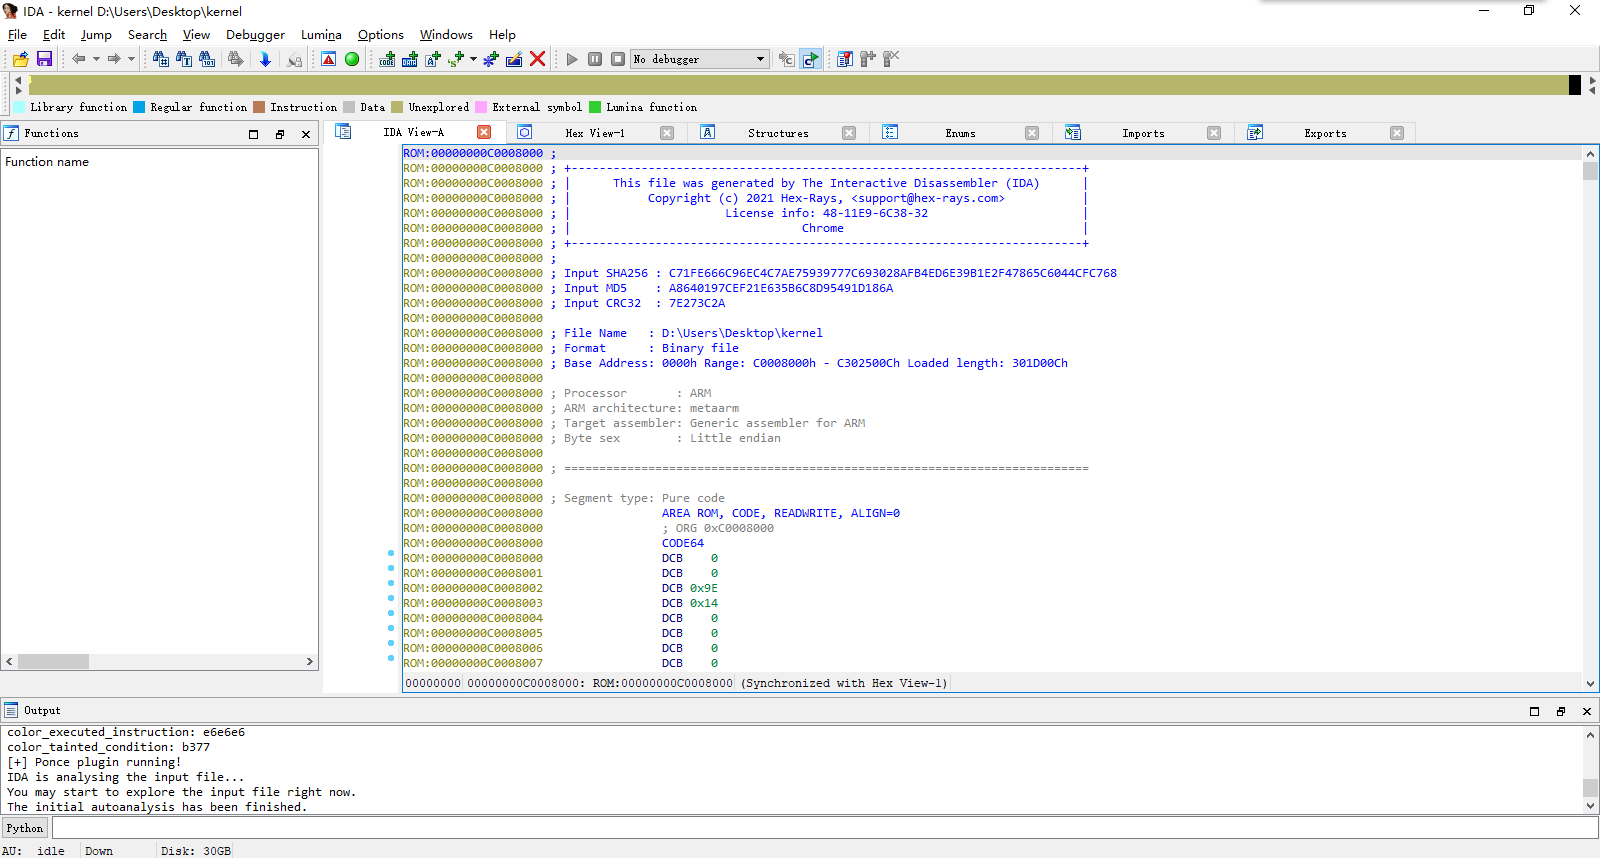The width and height of the screenshot is (1600, 858).
Task: Click the Pause process button
Action: (595, 59)
